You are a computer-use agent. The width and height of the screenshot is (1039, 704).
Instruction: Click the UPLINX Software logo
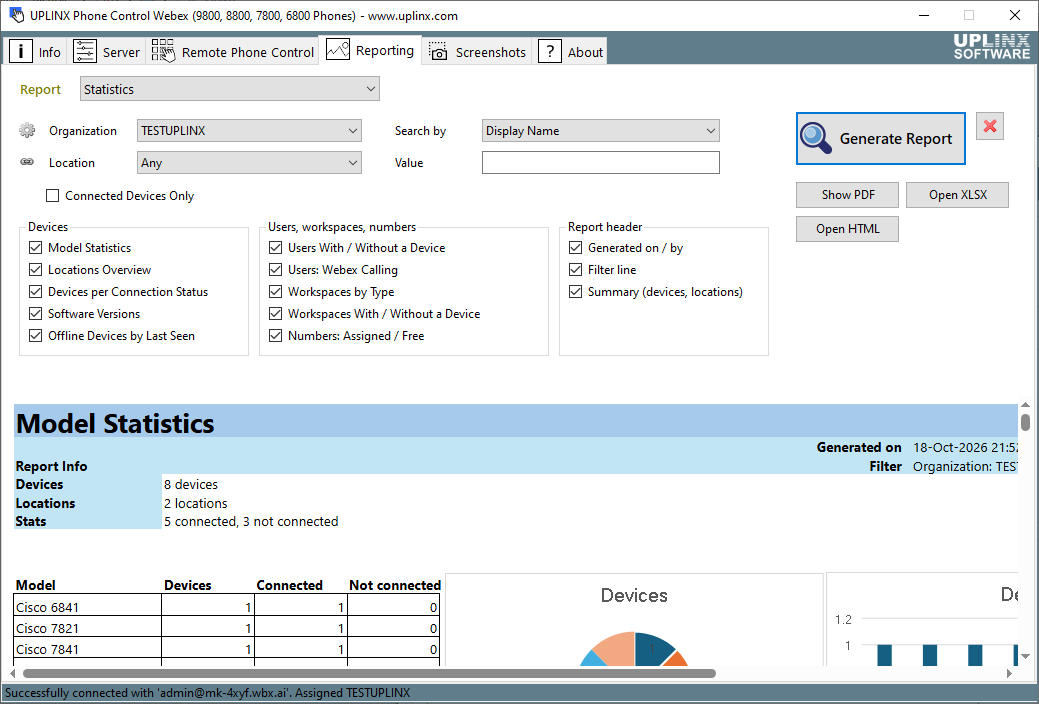(x=992, y=46)
